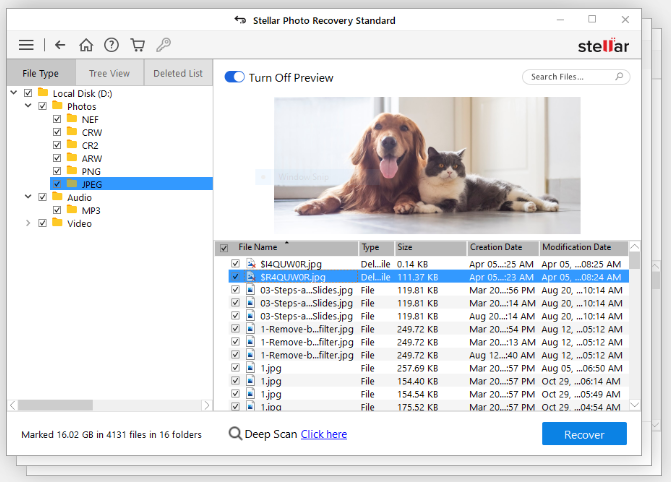Image resolution: width=671 pixels, height=482 pixels.
Task: Open the hamburger menu
Action: [26, 45]
